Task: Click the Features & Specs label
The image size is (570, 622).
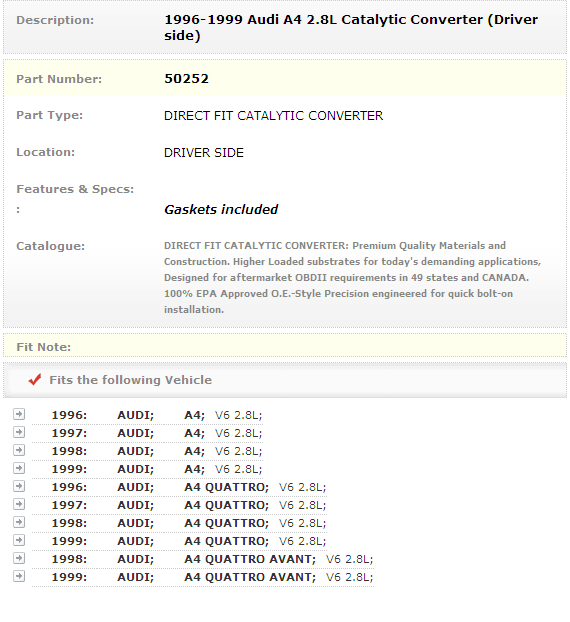Action: (x=75, y=189)
